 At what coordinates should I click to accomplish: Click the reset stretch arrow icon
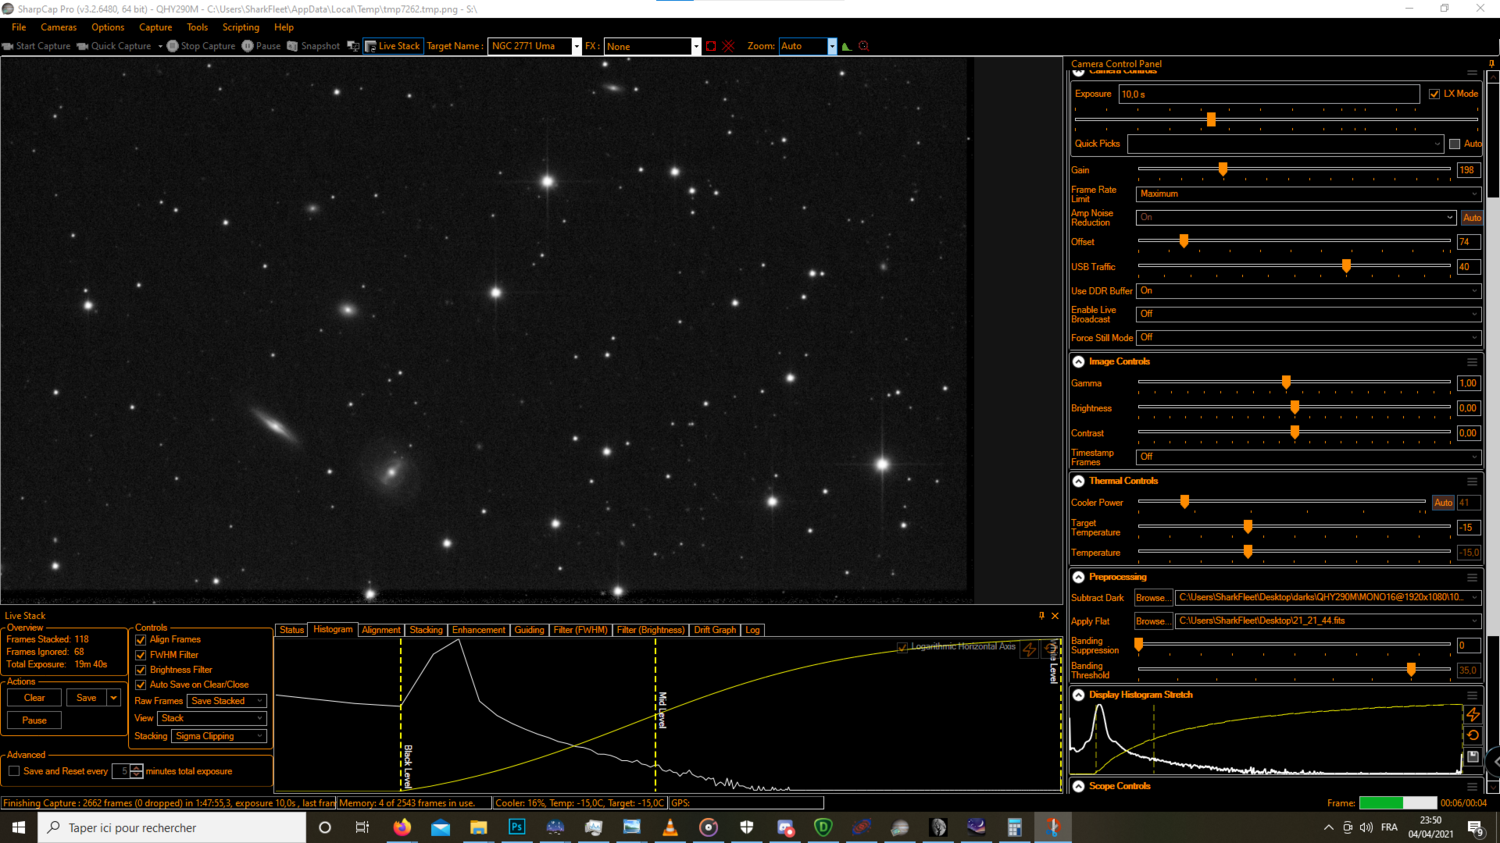(x=1473, y=735)
